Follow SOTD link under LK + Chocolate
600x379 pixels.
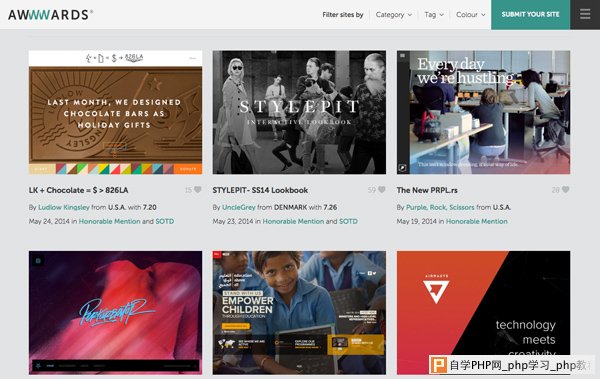click(165, 221)
